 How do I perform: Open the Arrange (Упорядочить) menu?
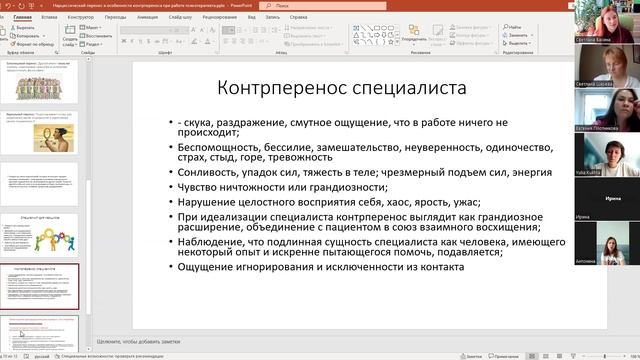(x=414, y=34)
